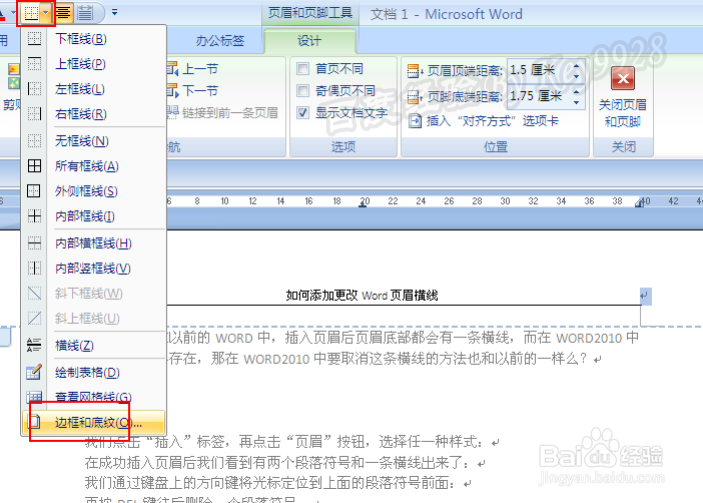703x503 pixels.
Task: Click the 斜上框线(U) diagonal up icon
Action: click(x=34, y=318)
